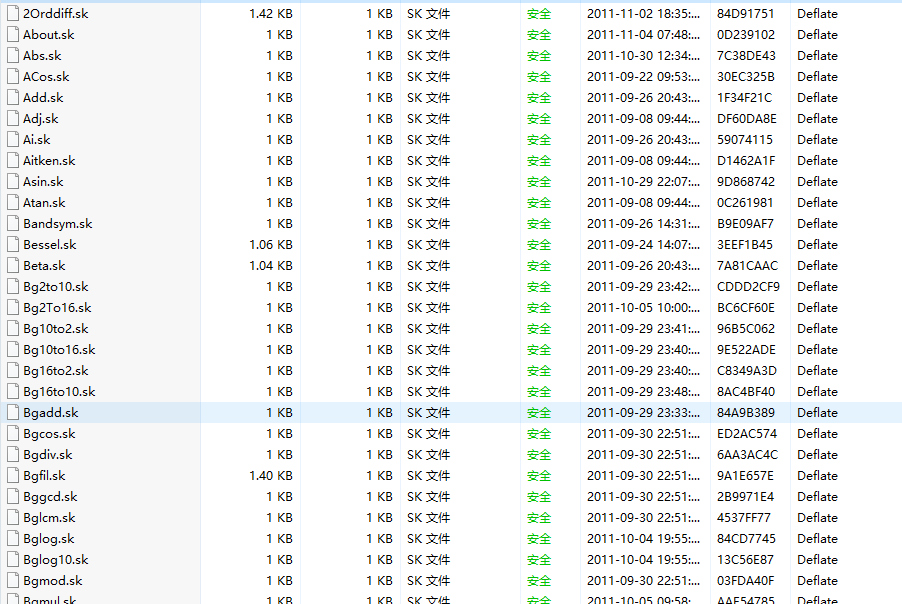Select the 1.06 KB size value

click(271, 244)
